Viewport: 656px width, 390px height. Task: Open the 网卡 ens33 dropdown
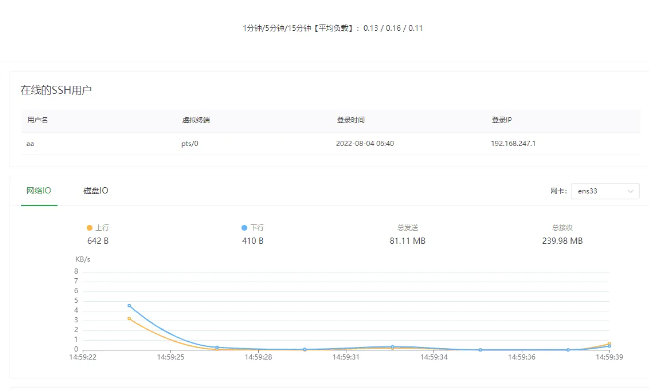[x=605, y=191]
